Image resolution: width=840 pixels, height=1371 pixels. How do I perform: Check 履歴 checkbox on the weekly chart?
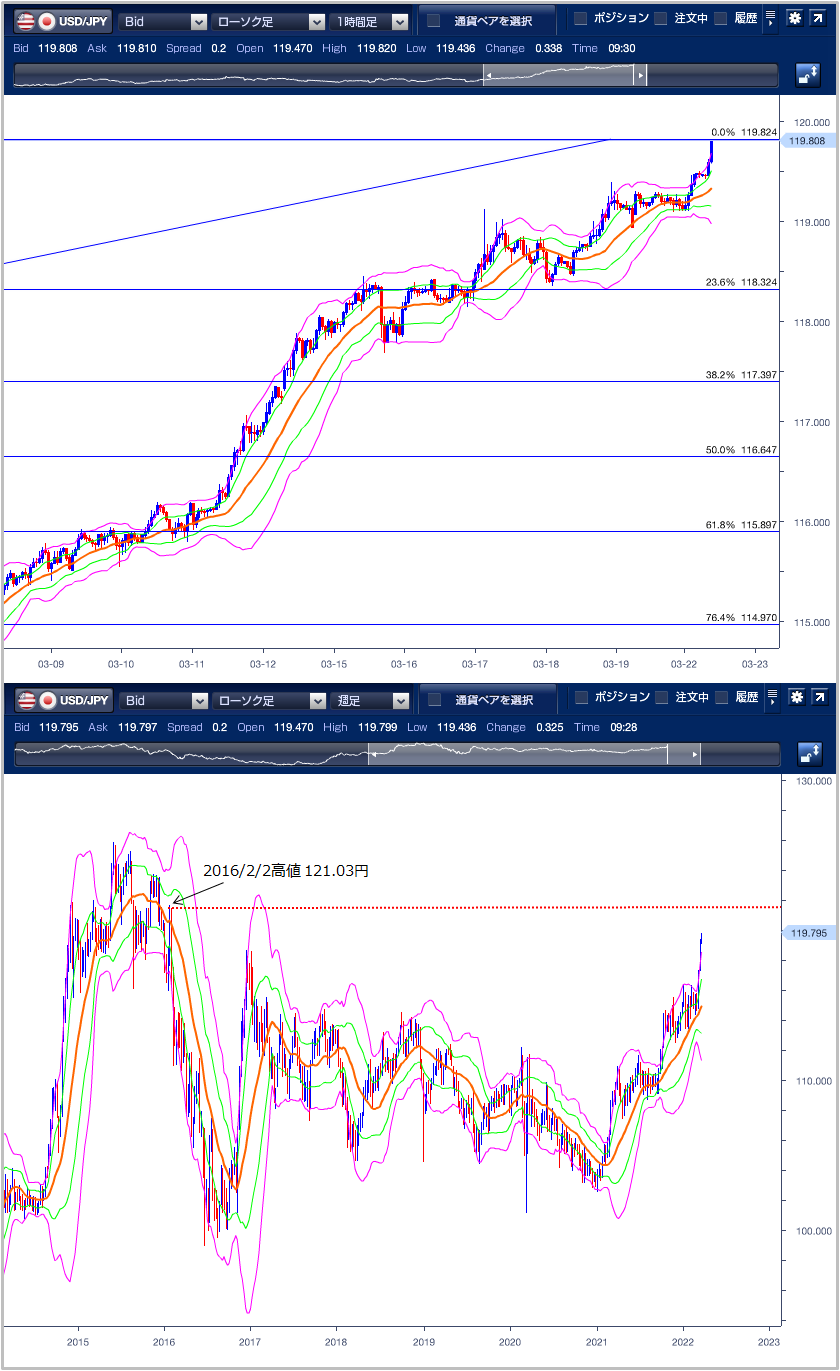click(x=720, y=698)
